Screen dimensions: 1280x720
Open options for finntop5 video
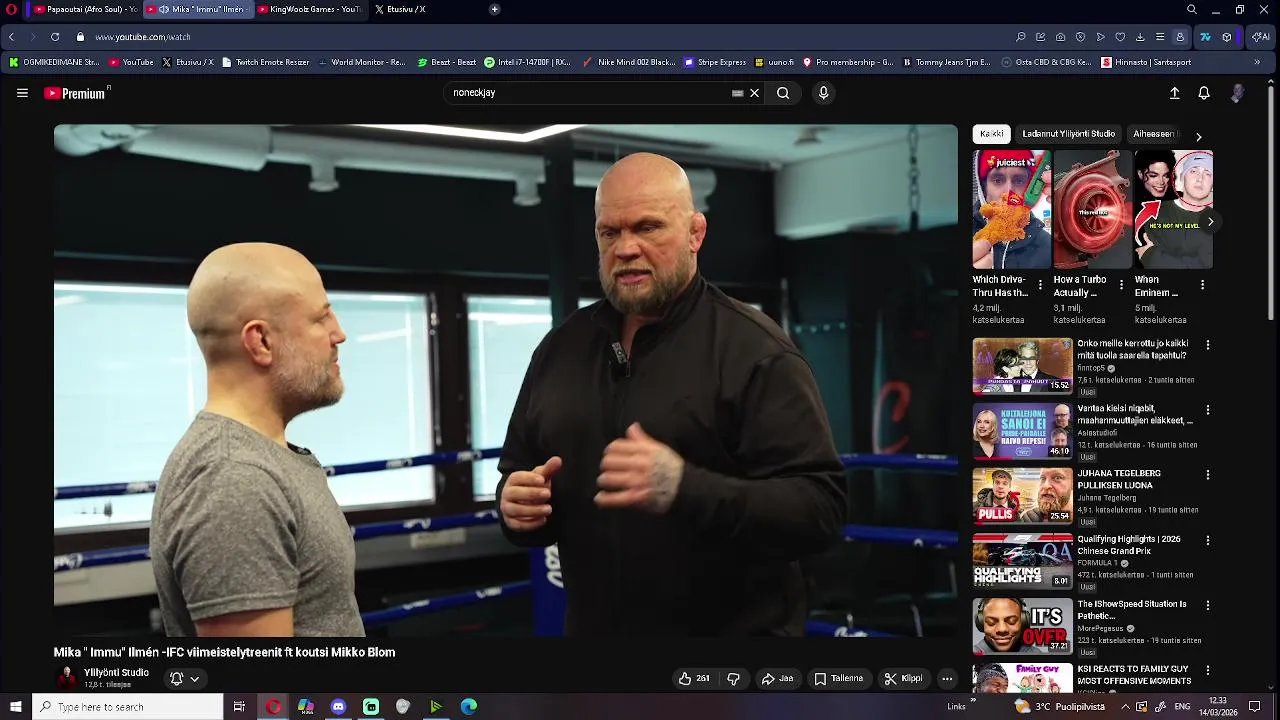[1207, 345]
